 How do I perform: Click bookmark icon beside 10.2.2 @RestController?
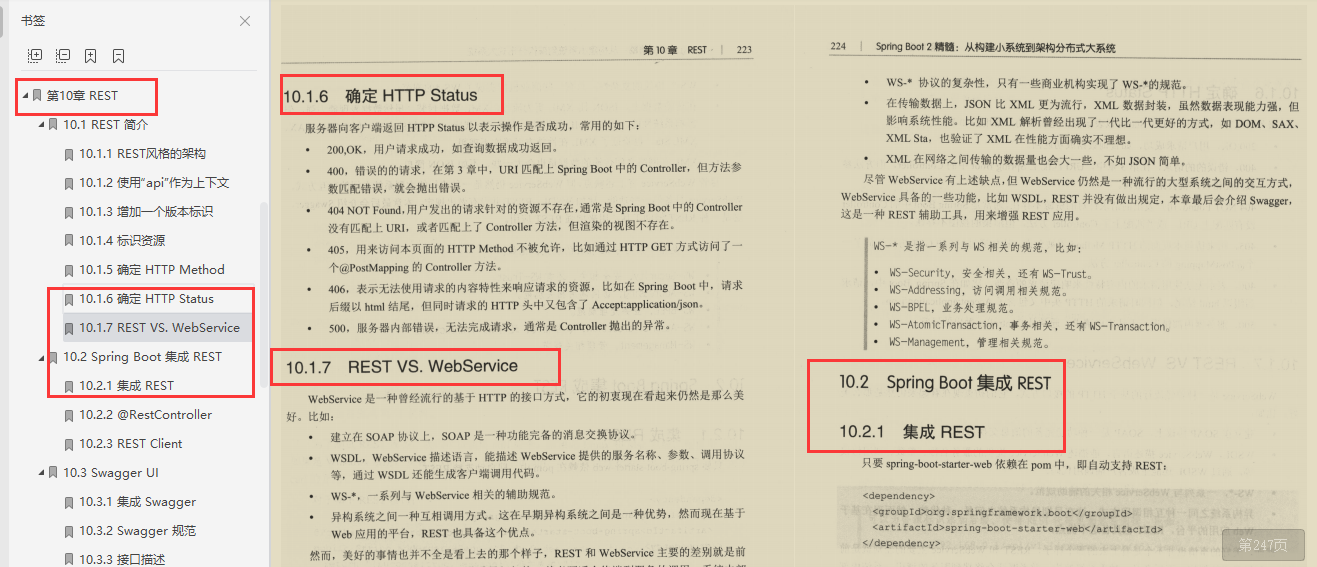pyautogui.click(x=69, y=415)
